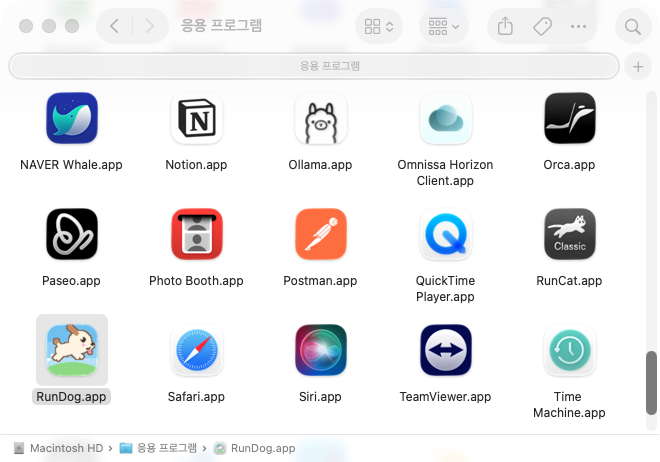
Task: Click the Postman.app file name
Action: tap(320, 281)
